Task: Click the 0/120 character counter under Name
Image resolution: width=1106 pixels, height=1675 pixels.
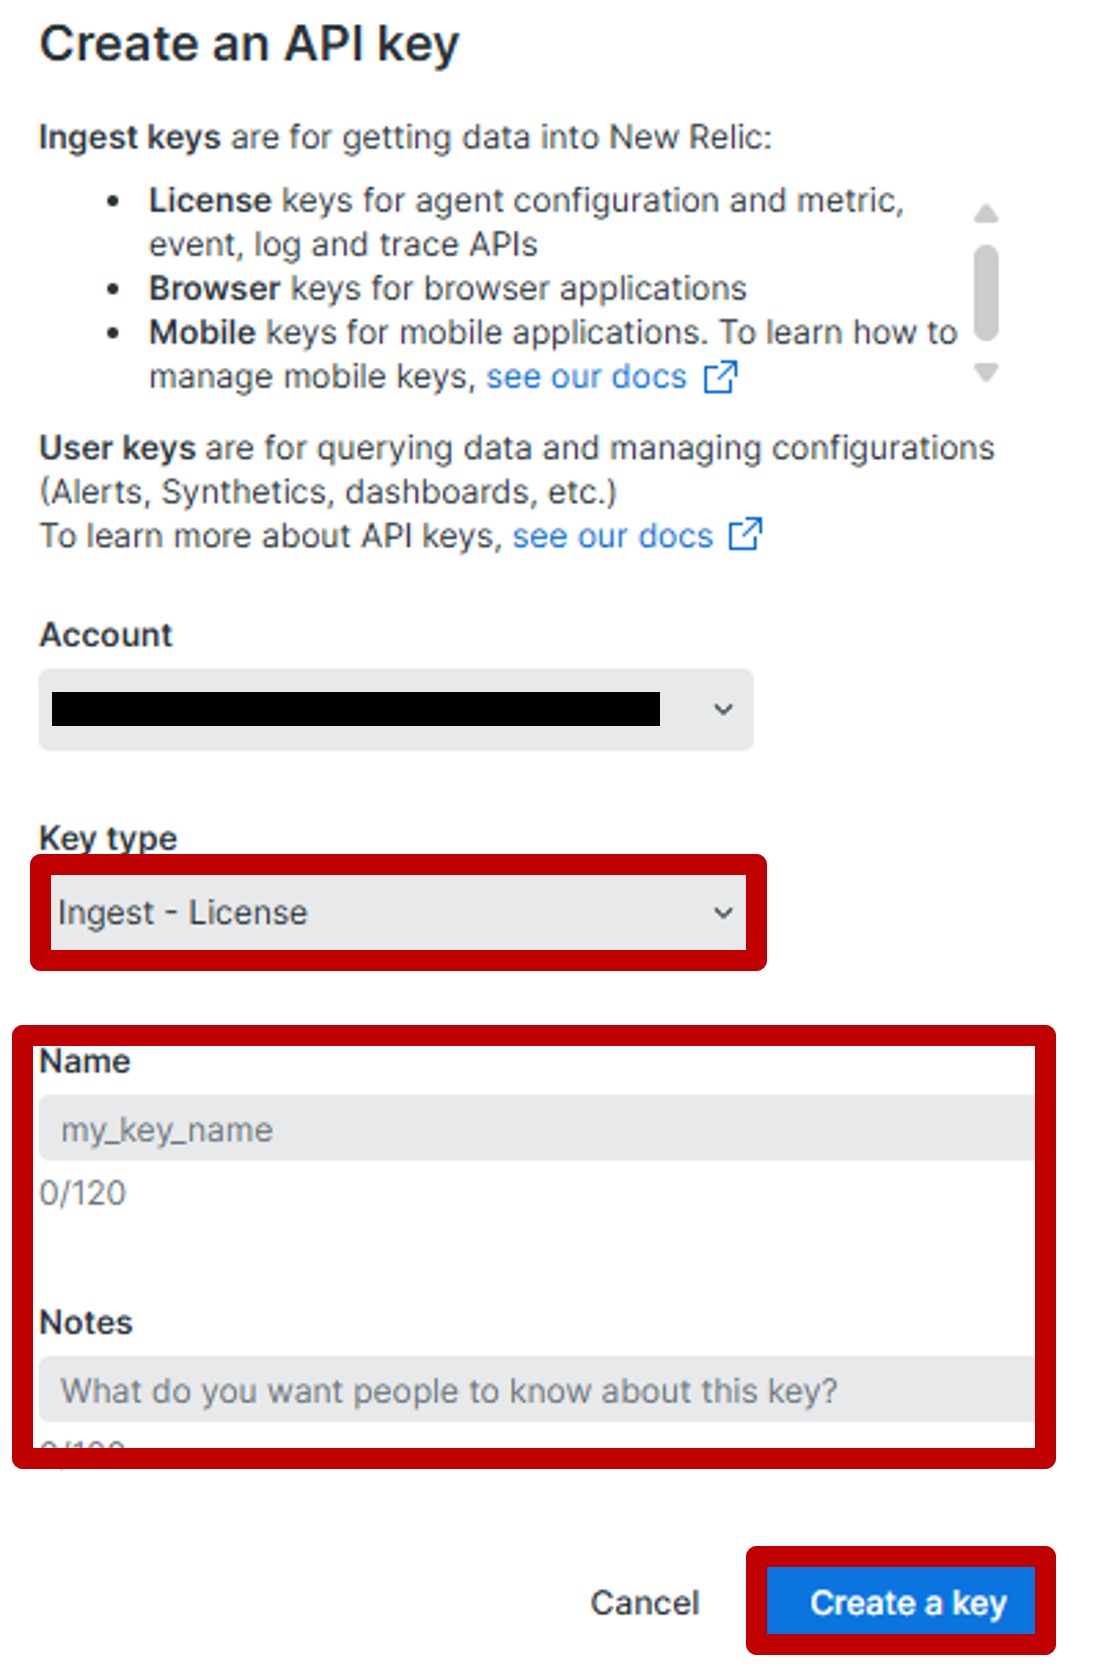Action: click(83, 1192)
